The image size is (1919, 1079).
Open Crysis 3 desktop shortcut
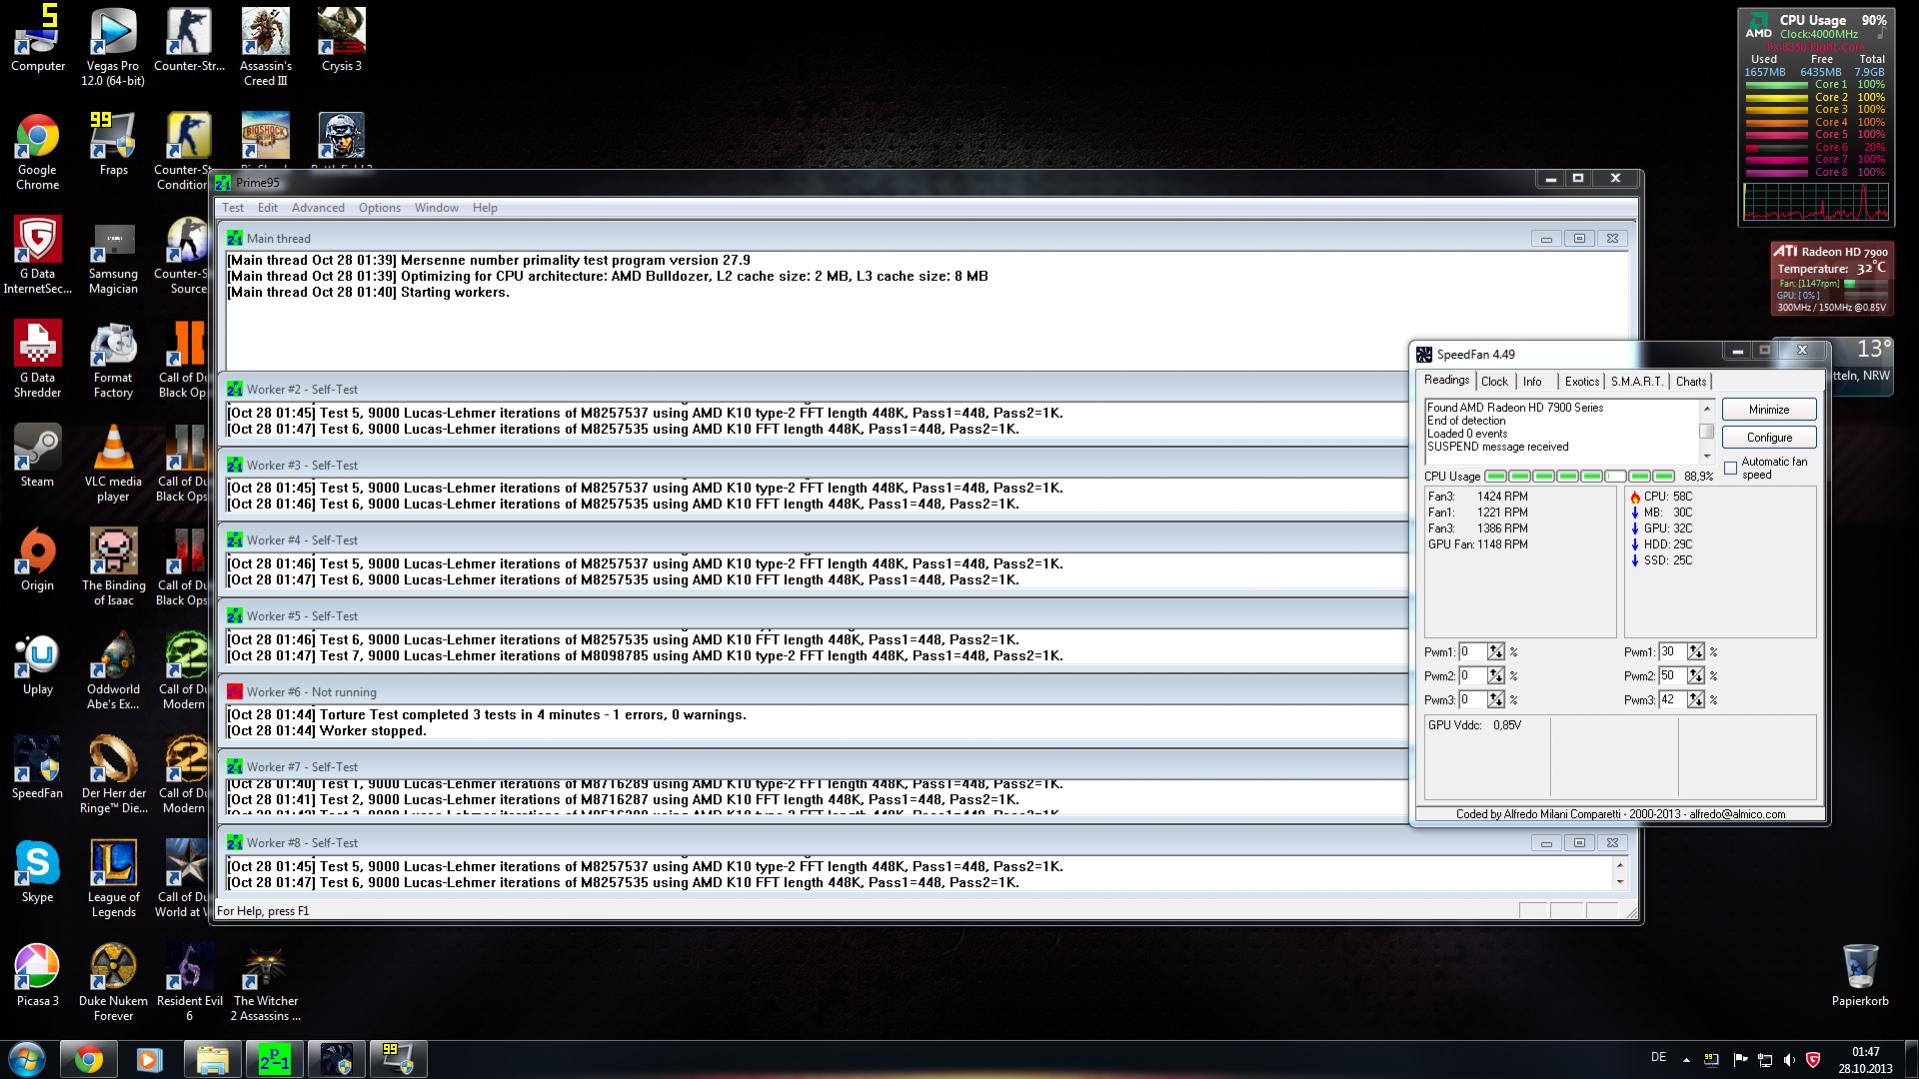pos(341,40)
